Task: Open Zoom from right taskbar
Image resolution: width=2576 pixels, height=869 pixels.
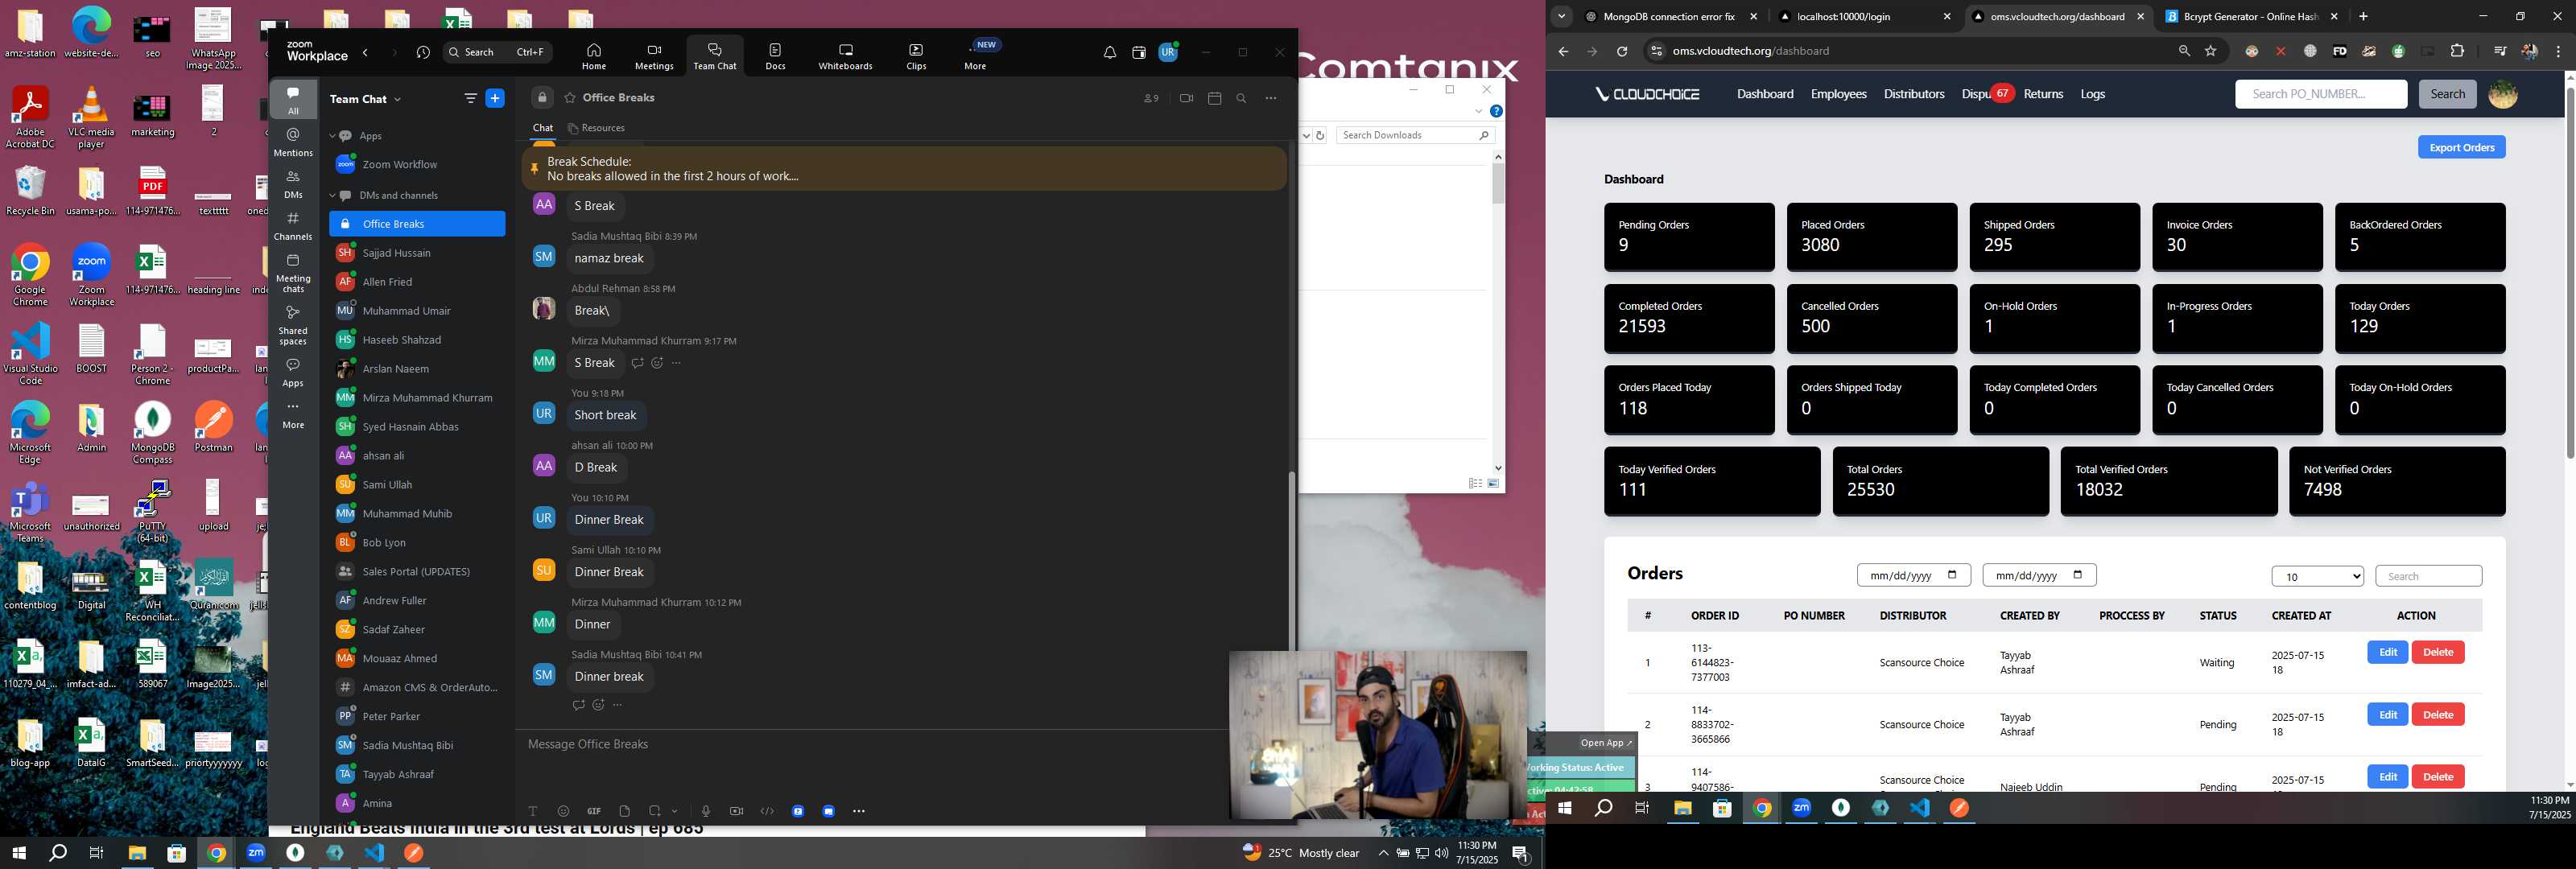Action: point(1801,808)
